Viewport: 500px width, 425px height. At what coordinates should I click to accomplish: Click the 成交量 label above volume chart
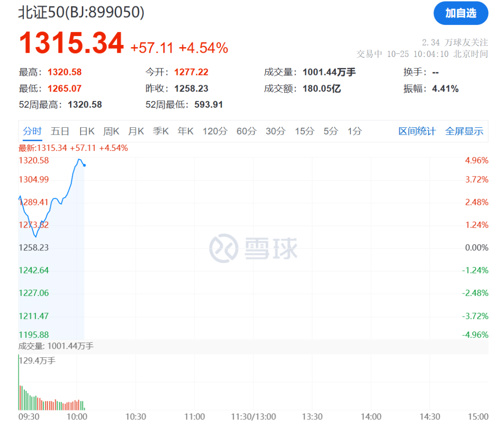56,346
